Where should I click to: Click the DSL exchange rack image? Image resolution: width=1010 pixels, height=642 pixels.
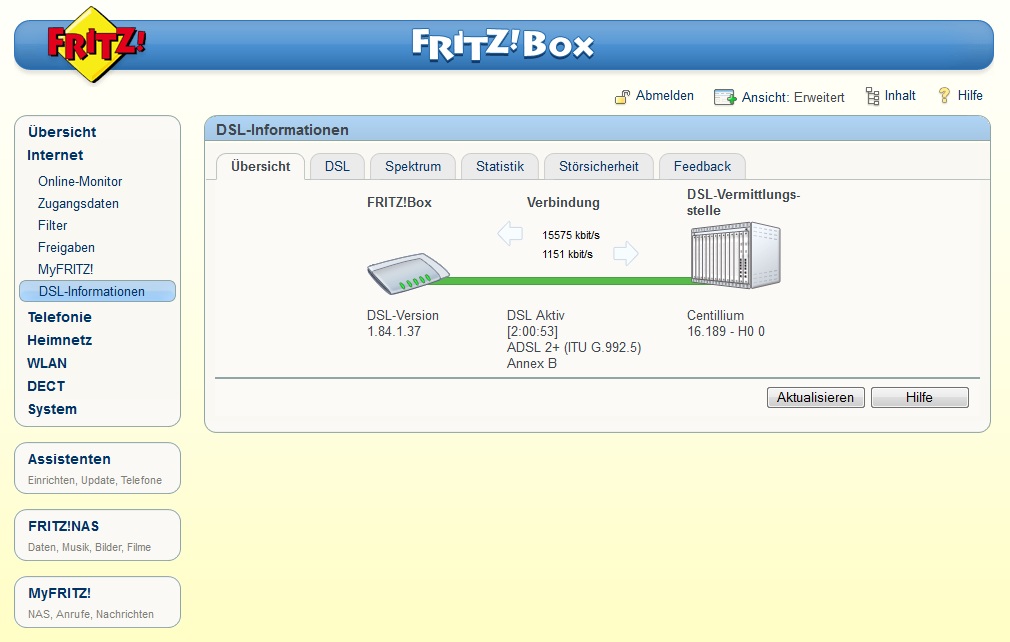coord(736,255)
